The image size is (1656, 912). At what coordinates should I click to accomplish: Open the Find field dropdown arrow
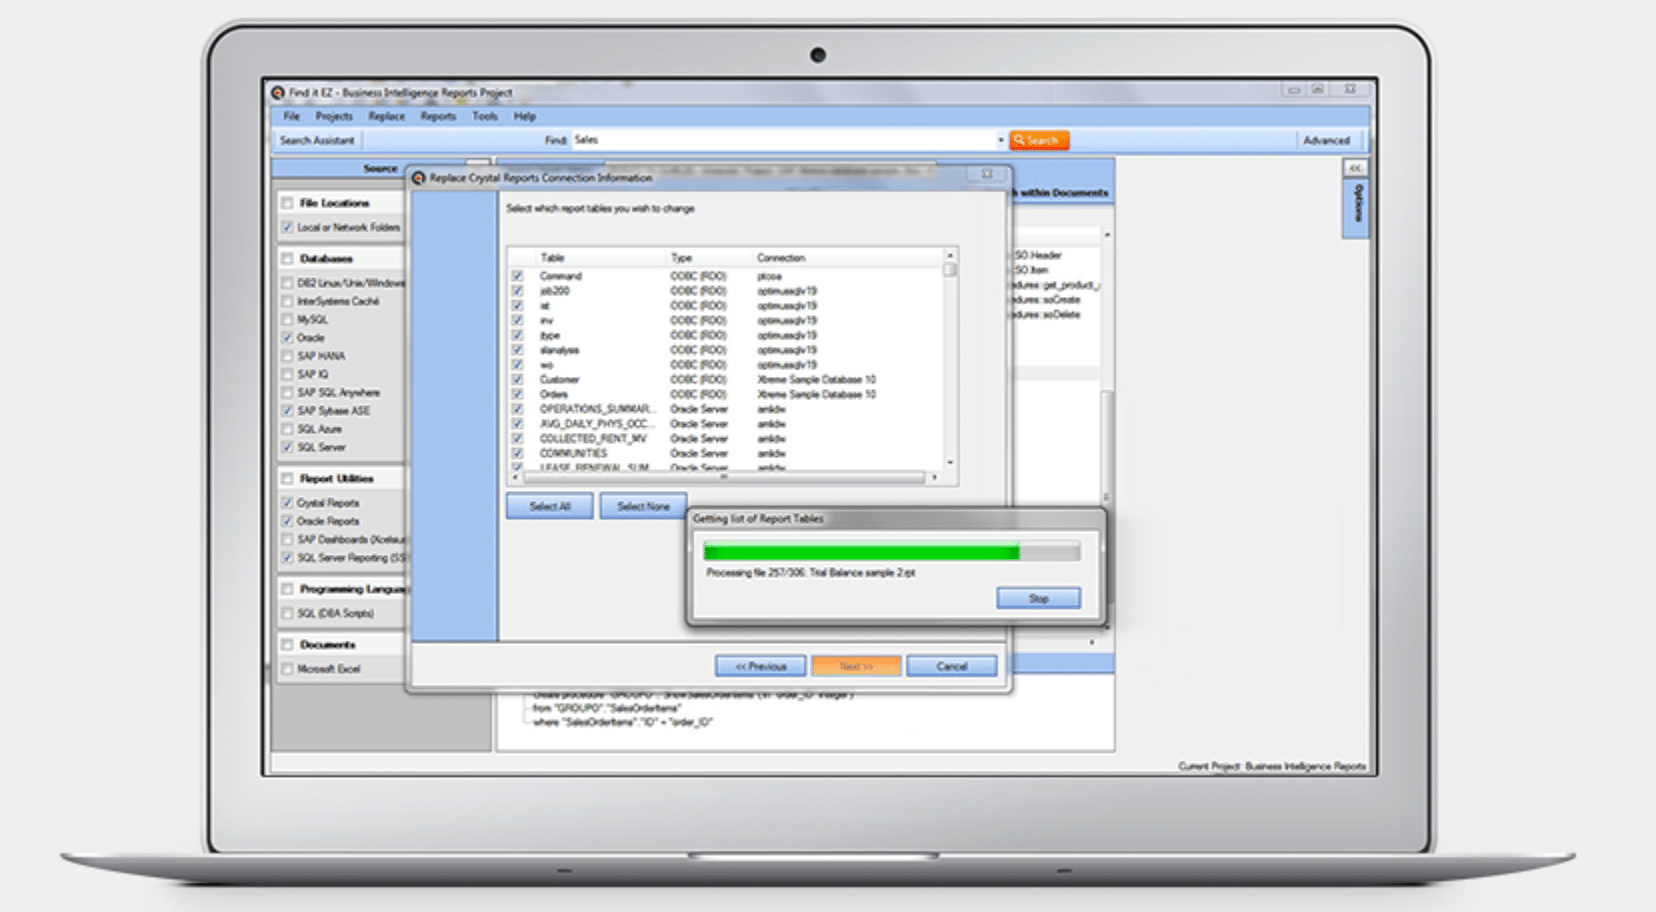pyautogui.click(x=999, y=141)
